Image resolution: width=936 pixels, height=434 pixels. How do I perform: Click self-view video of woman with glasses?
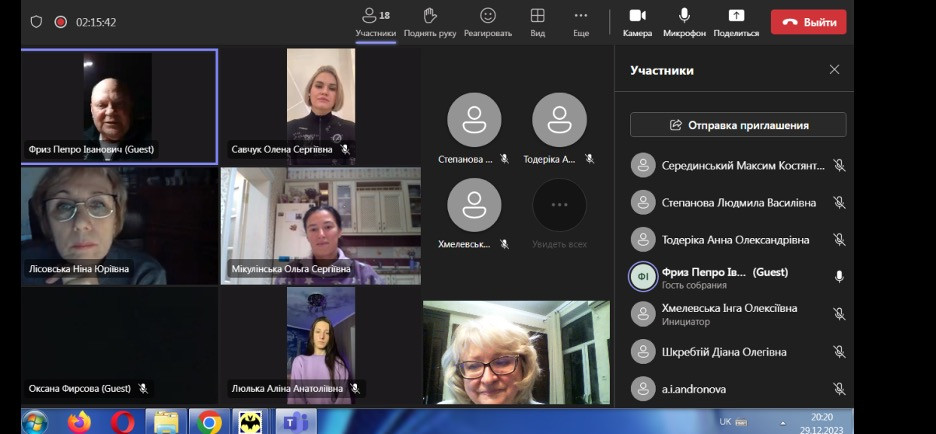[516, 352]
